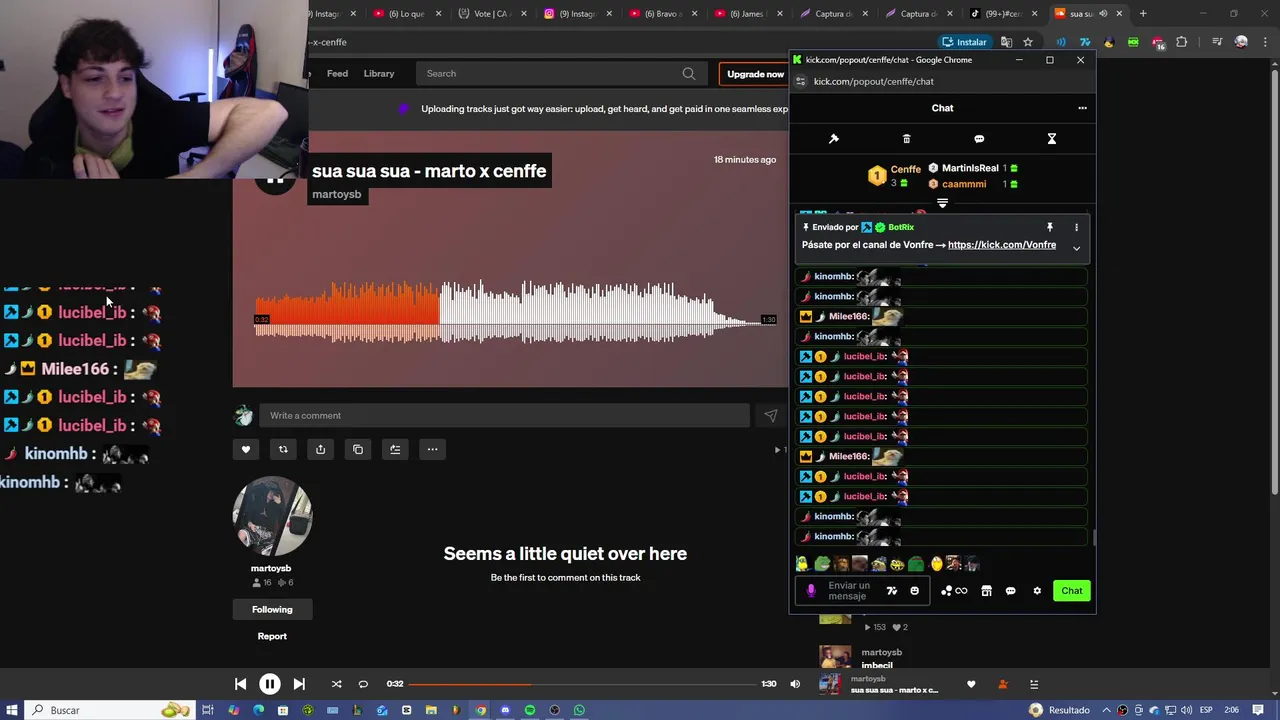Open a new browser tab with the plus
Screen dimensions: 1280x720
[1143, 14]
